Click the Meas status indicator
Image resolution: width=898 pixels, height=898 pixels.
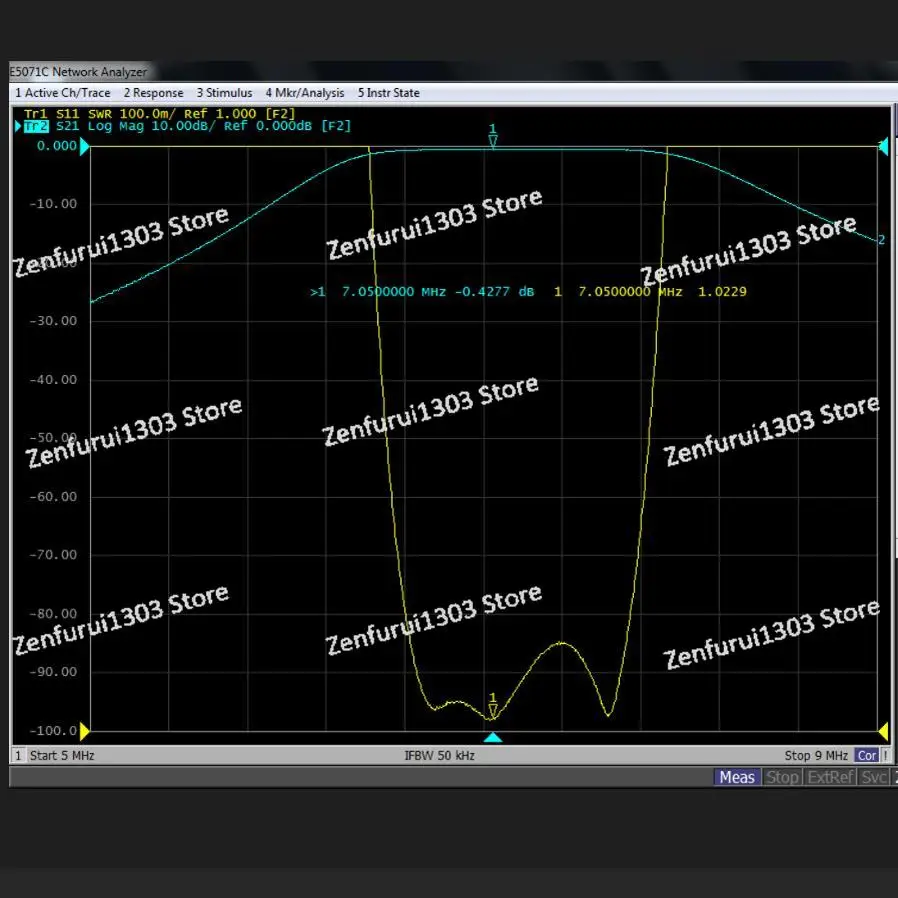pyautogui.click(x=737, y=777)
